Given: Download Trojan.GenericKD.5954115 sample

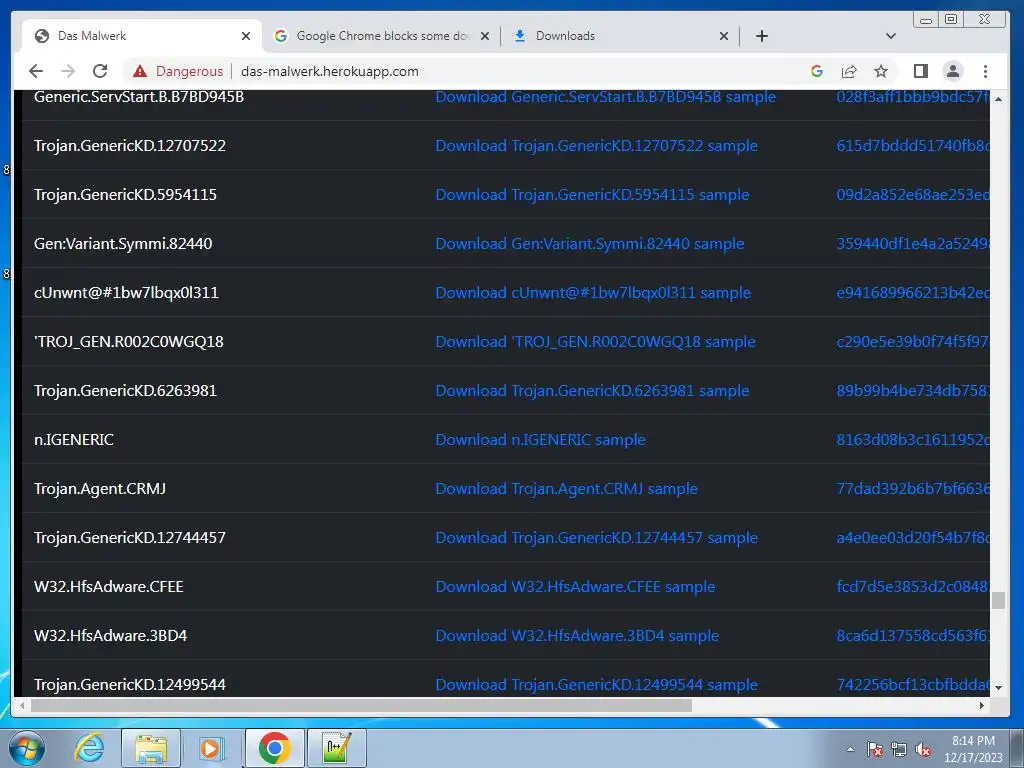Looking at the screenshot, I should click(592, 195).
